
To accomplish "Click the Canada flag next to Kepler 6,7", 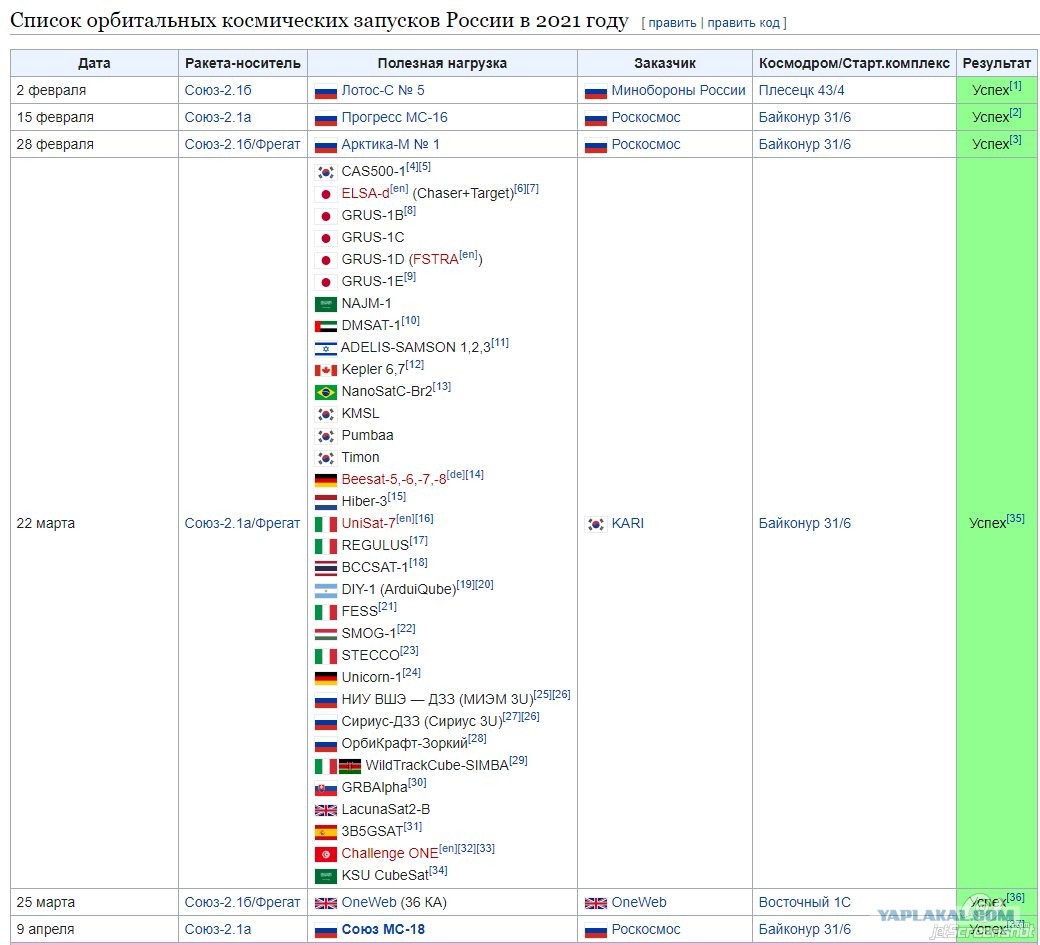I will click(326, 370).
